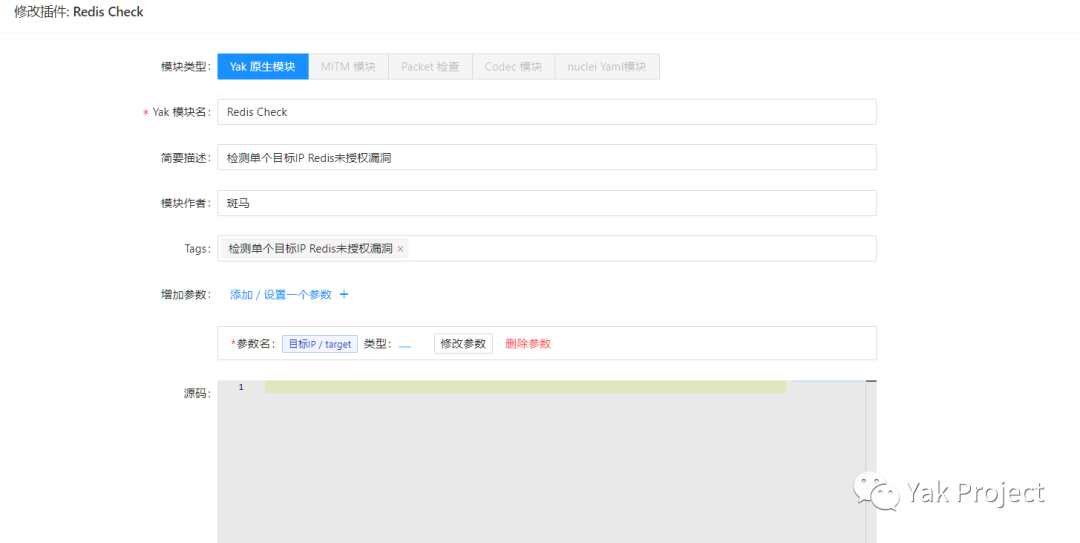The image size is (1080, 543).
Task: Select the Packet 检查 module type
Action: tap(430, 67)
